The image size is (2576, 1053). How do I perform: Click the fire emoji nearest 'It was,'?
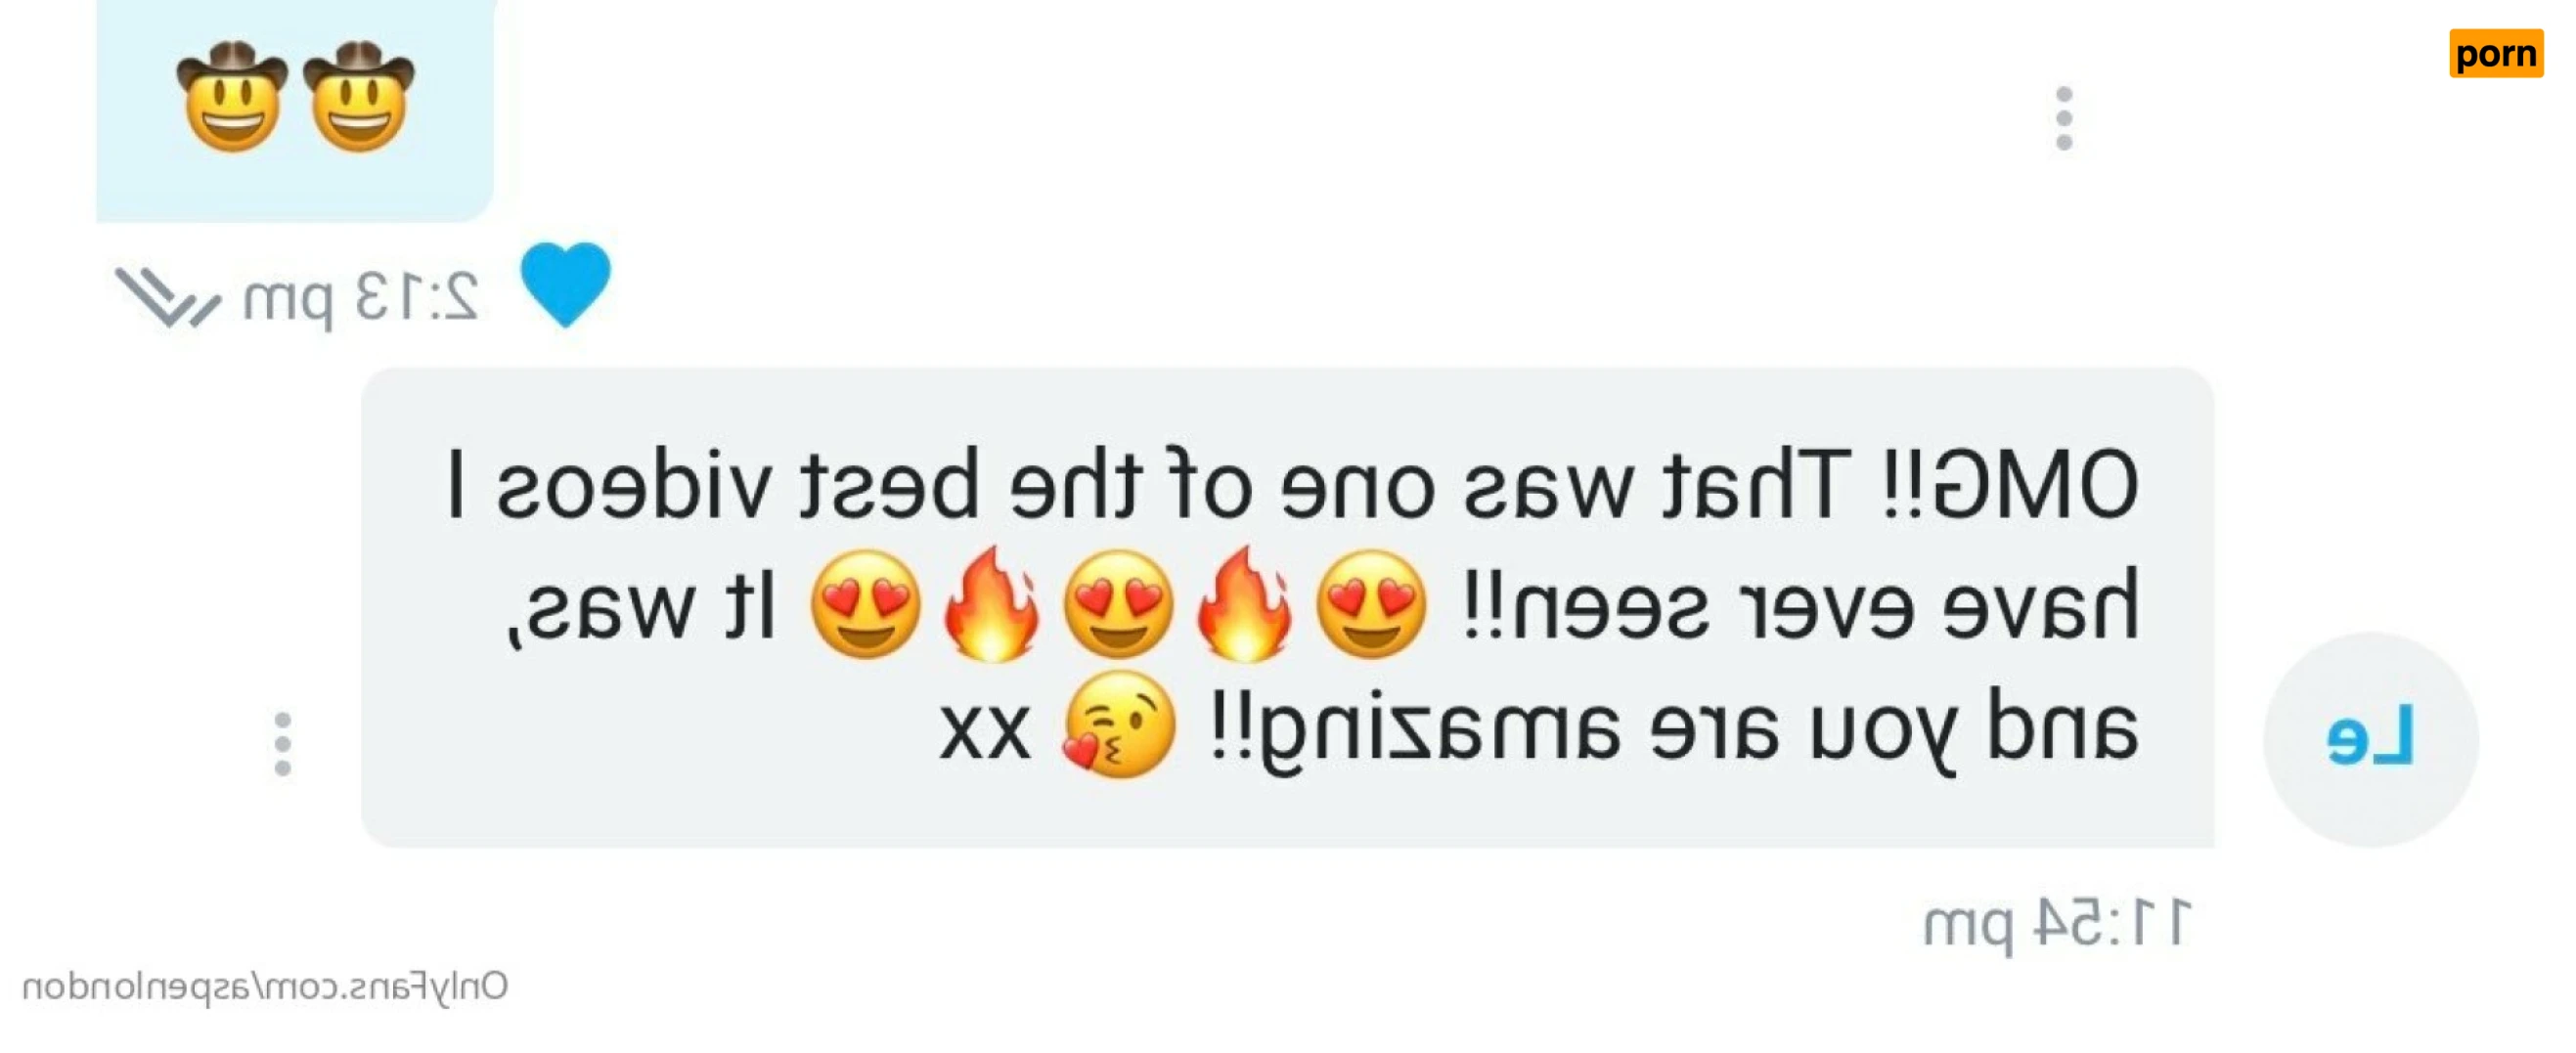[992, 604]
